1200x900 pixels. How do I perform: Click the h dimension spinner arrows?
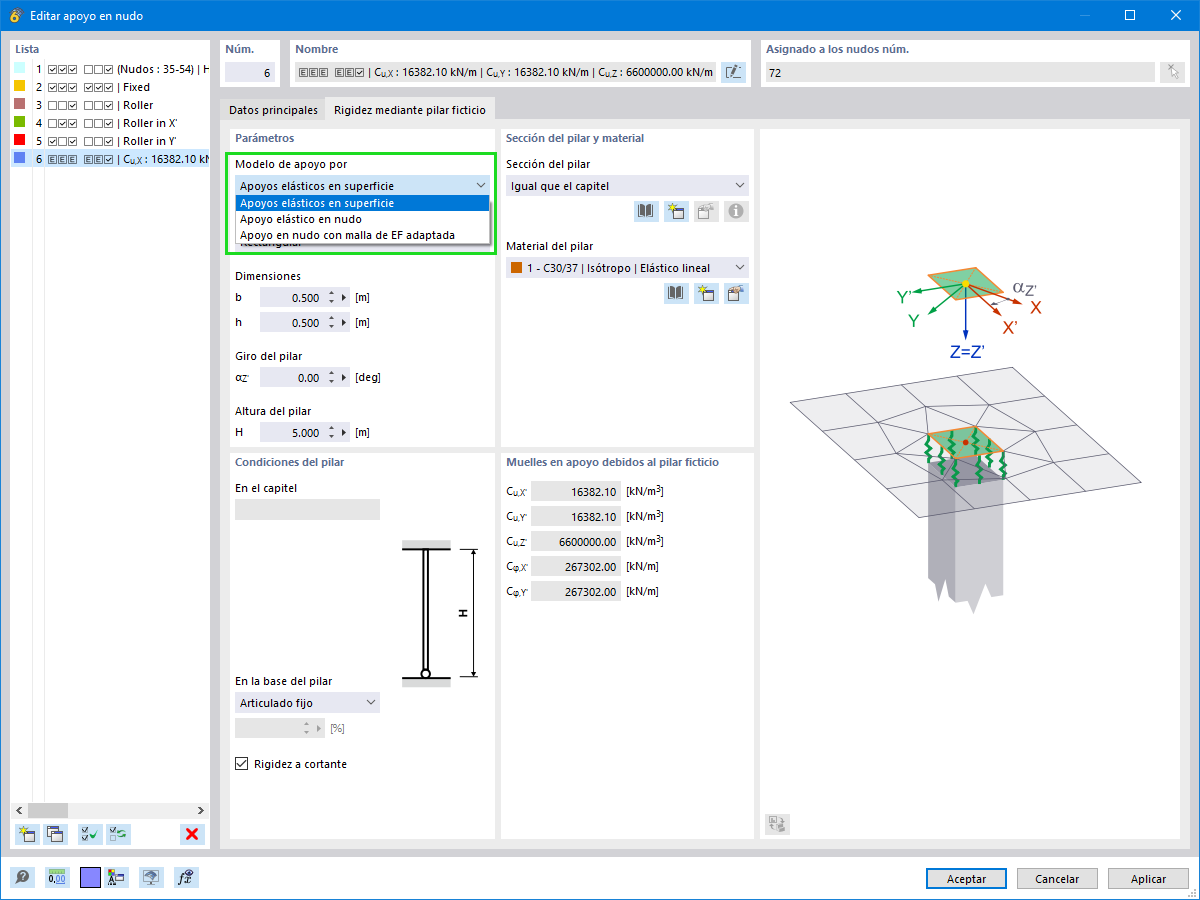(332, 323)
